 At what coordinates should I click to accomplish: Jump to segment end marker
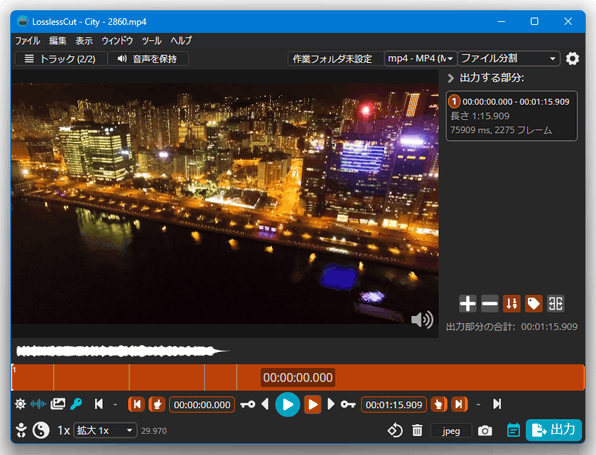459,404
